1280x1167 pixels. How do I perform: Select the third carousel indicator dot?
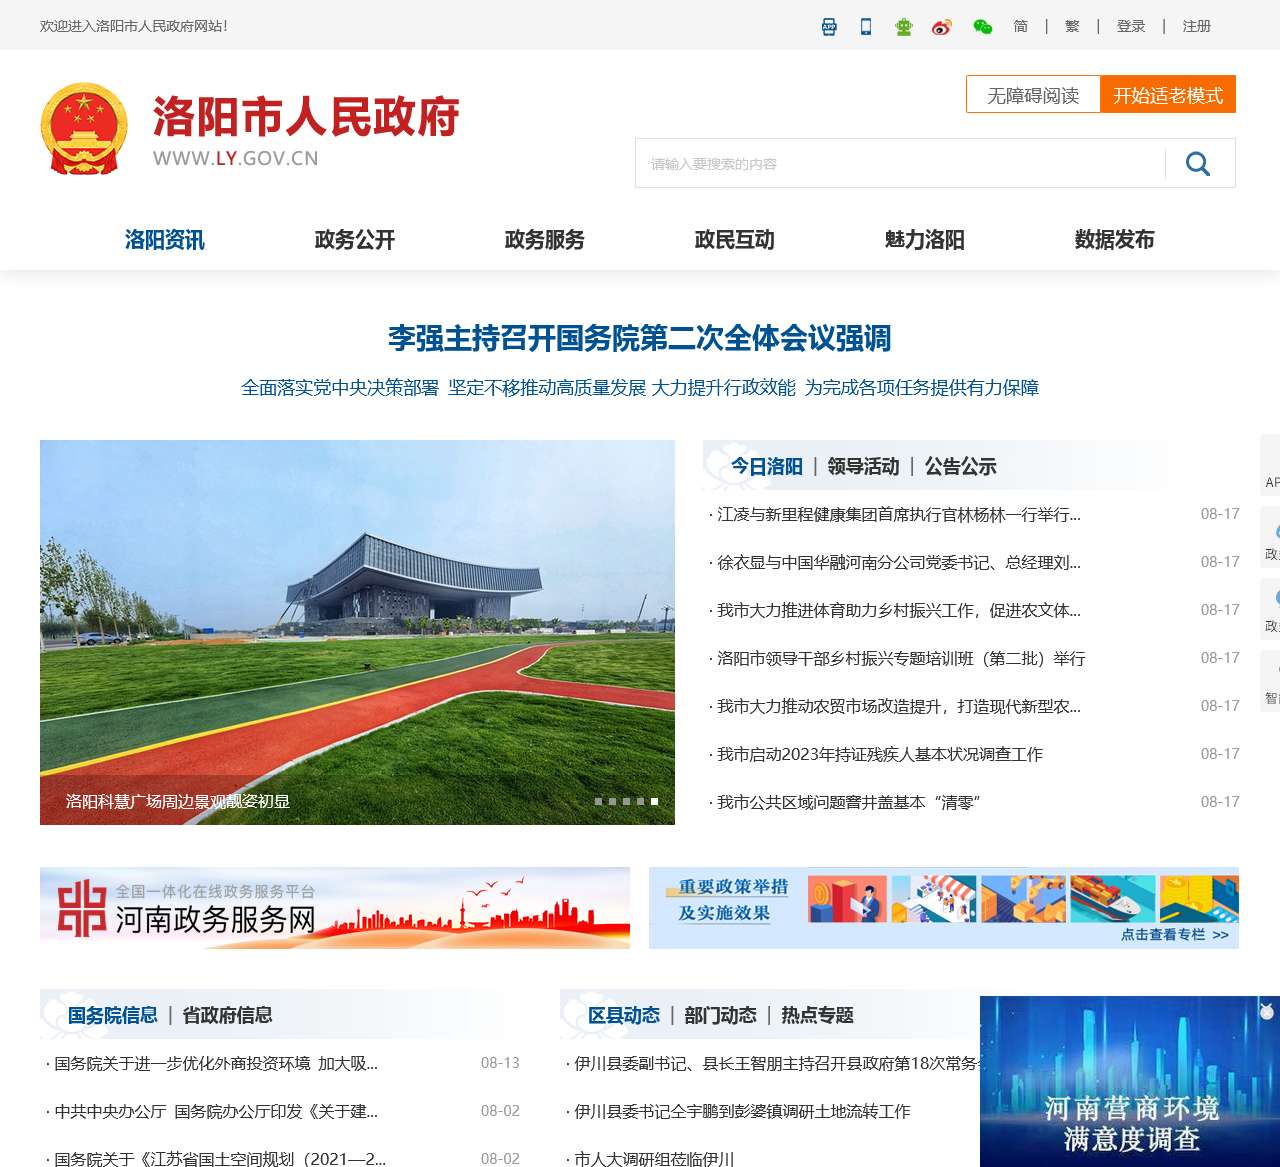coord(626,801)
